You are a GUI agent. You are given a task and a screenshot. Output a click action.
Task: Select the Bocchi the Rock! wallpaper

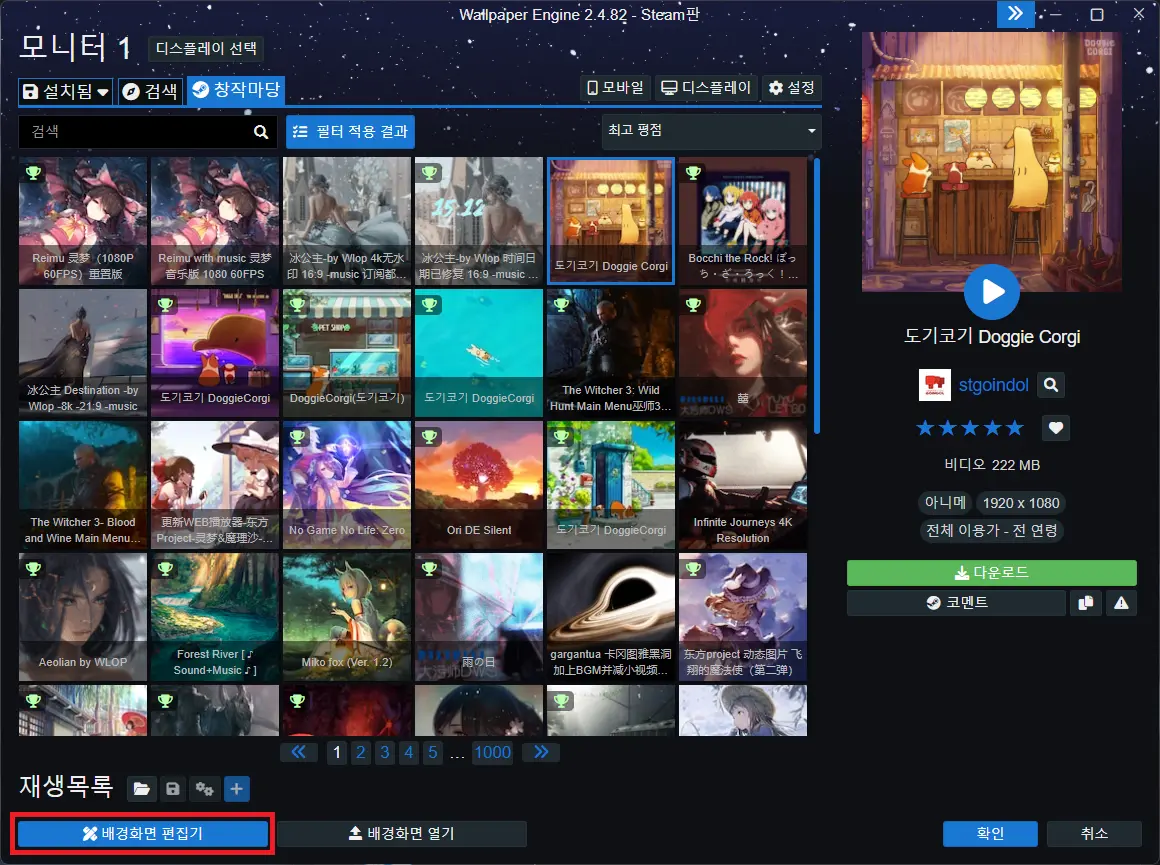(743, 221)
